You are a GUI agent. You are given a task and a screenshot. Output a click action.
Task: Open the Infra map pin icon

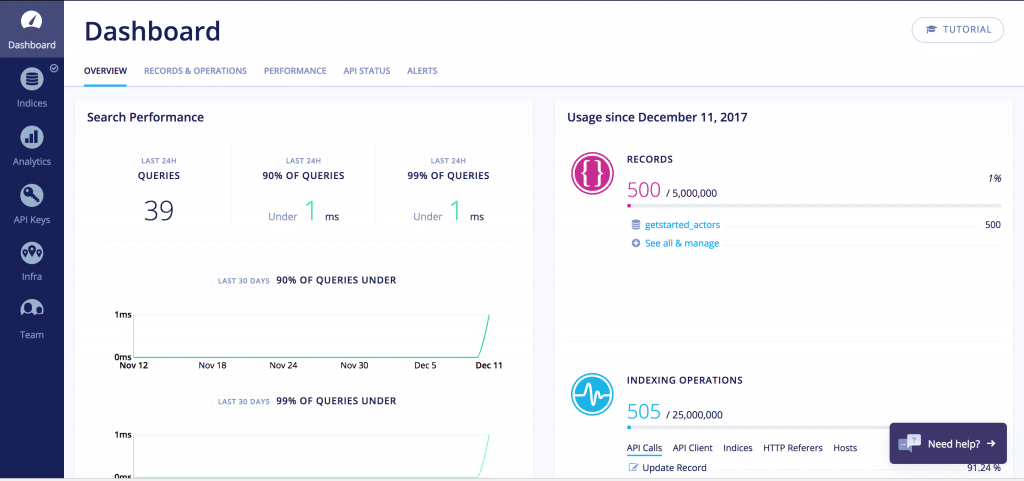pos(31,253)
